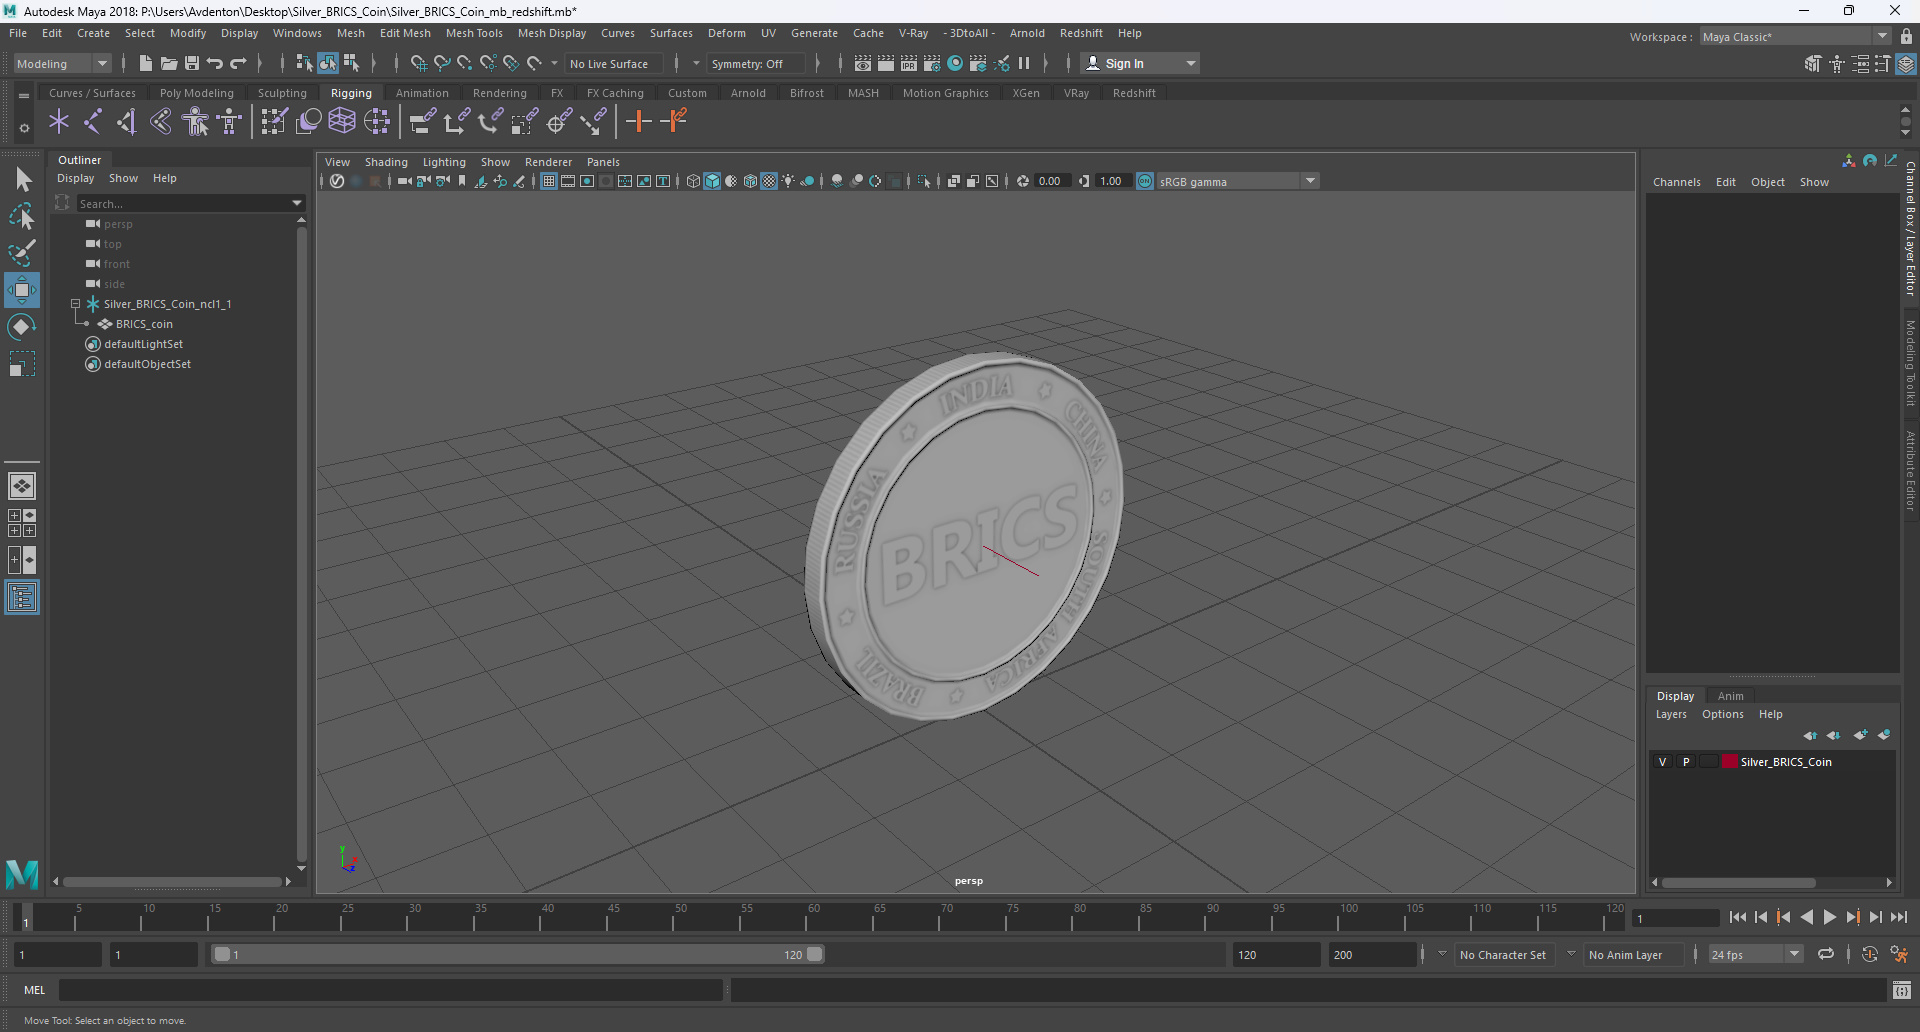The image size is (1920, 1032).
Task: Click the Bind Skin shelf icon
Action: click(x=161, y=122)
